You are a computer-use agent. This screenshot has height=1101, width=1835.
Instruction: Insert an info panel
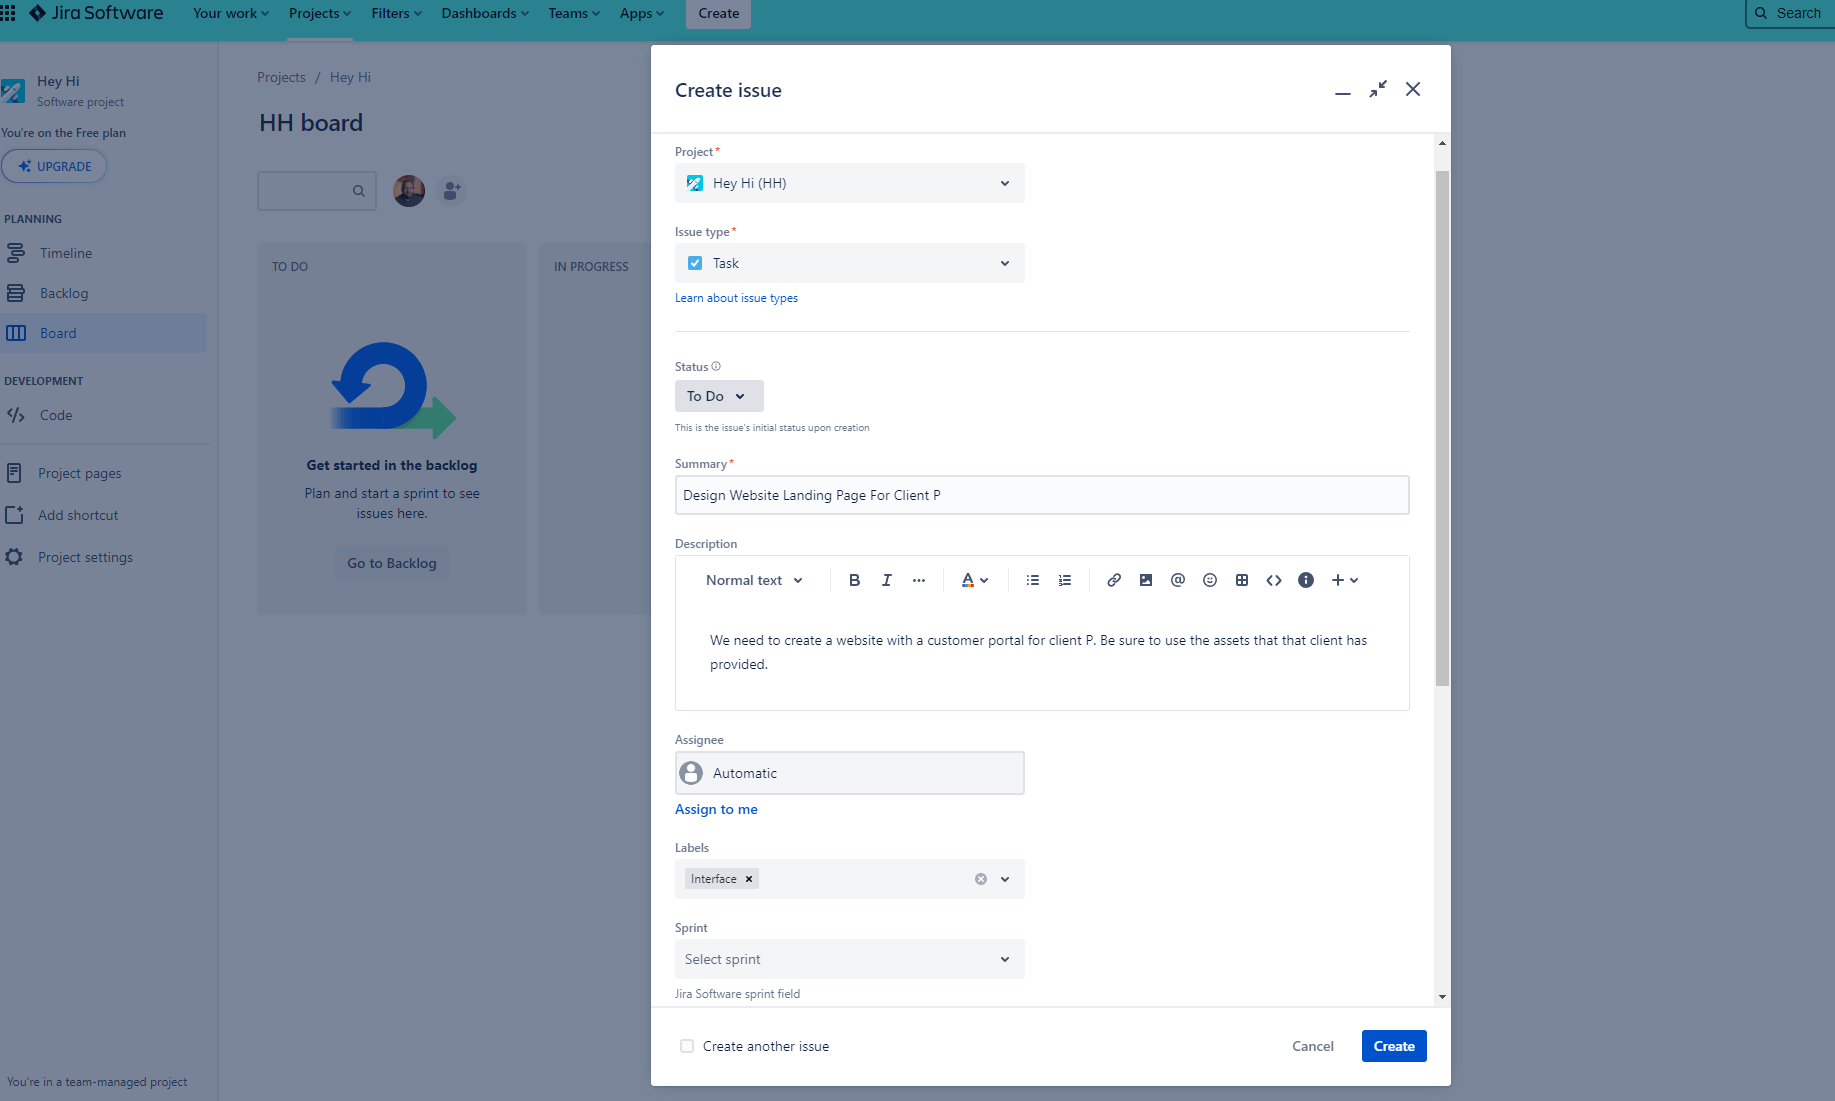pos(1305,580)
